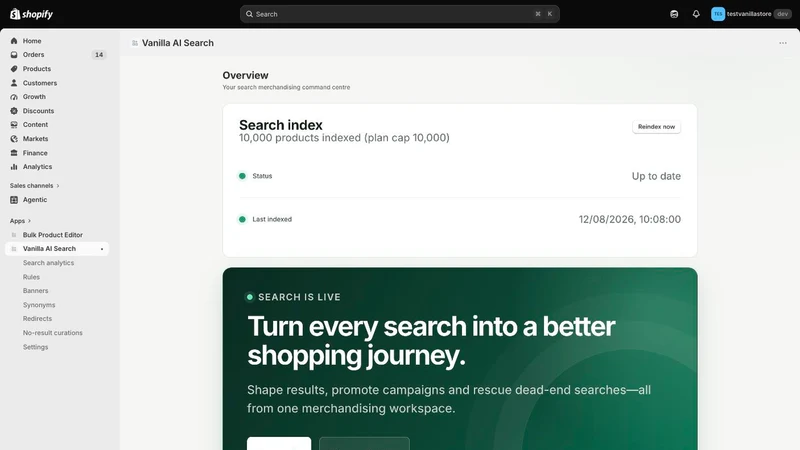Click the testvanillastore avatar icon
The image size is (800, 450).
(x=718, y=14)
